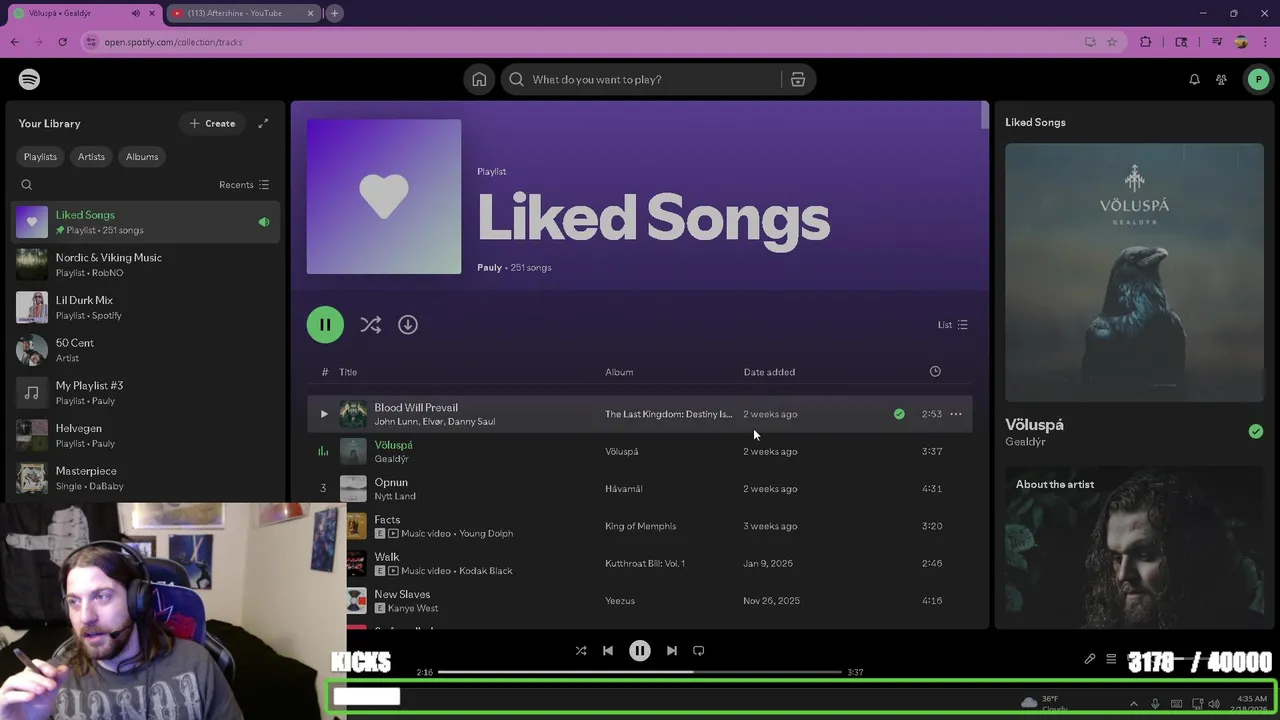This screenshot has height=720, width=1280.
Task: Open Kutthroat Bill: Vol. 1 album
Action: (x=645, y=564)
